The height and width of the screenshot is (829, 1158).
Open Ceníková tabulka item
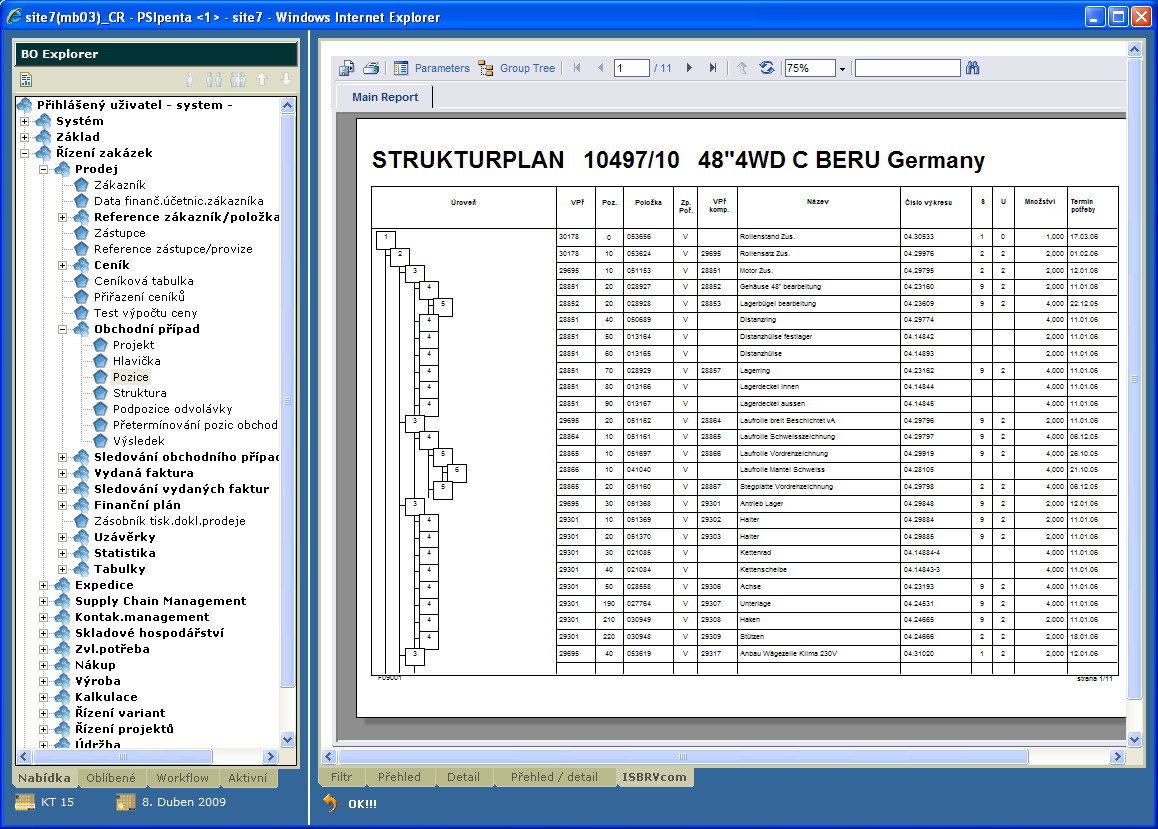144,281
